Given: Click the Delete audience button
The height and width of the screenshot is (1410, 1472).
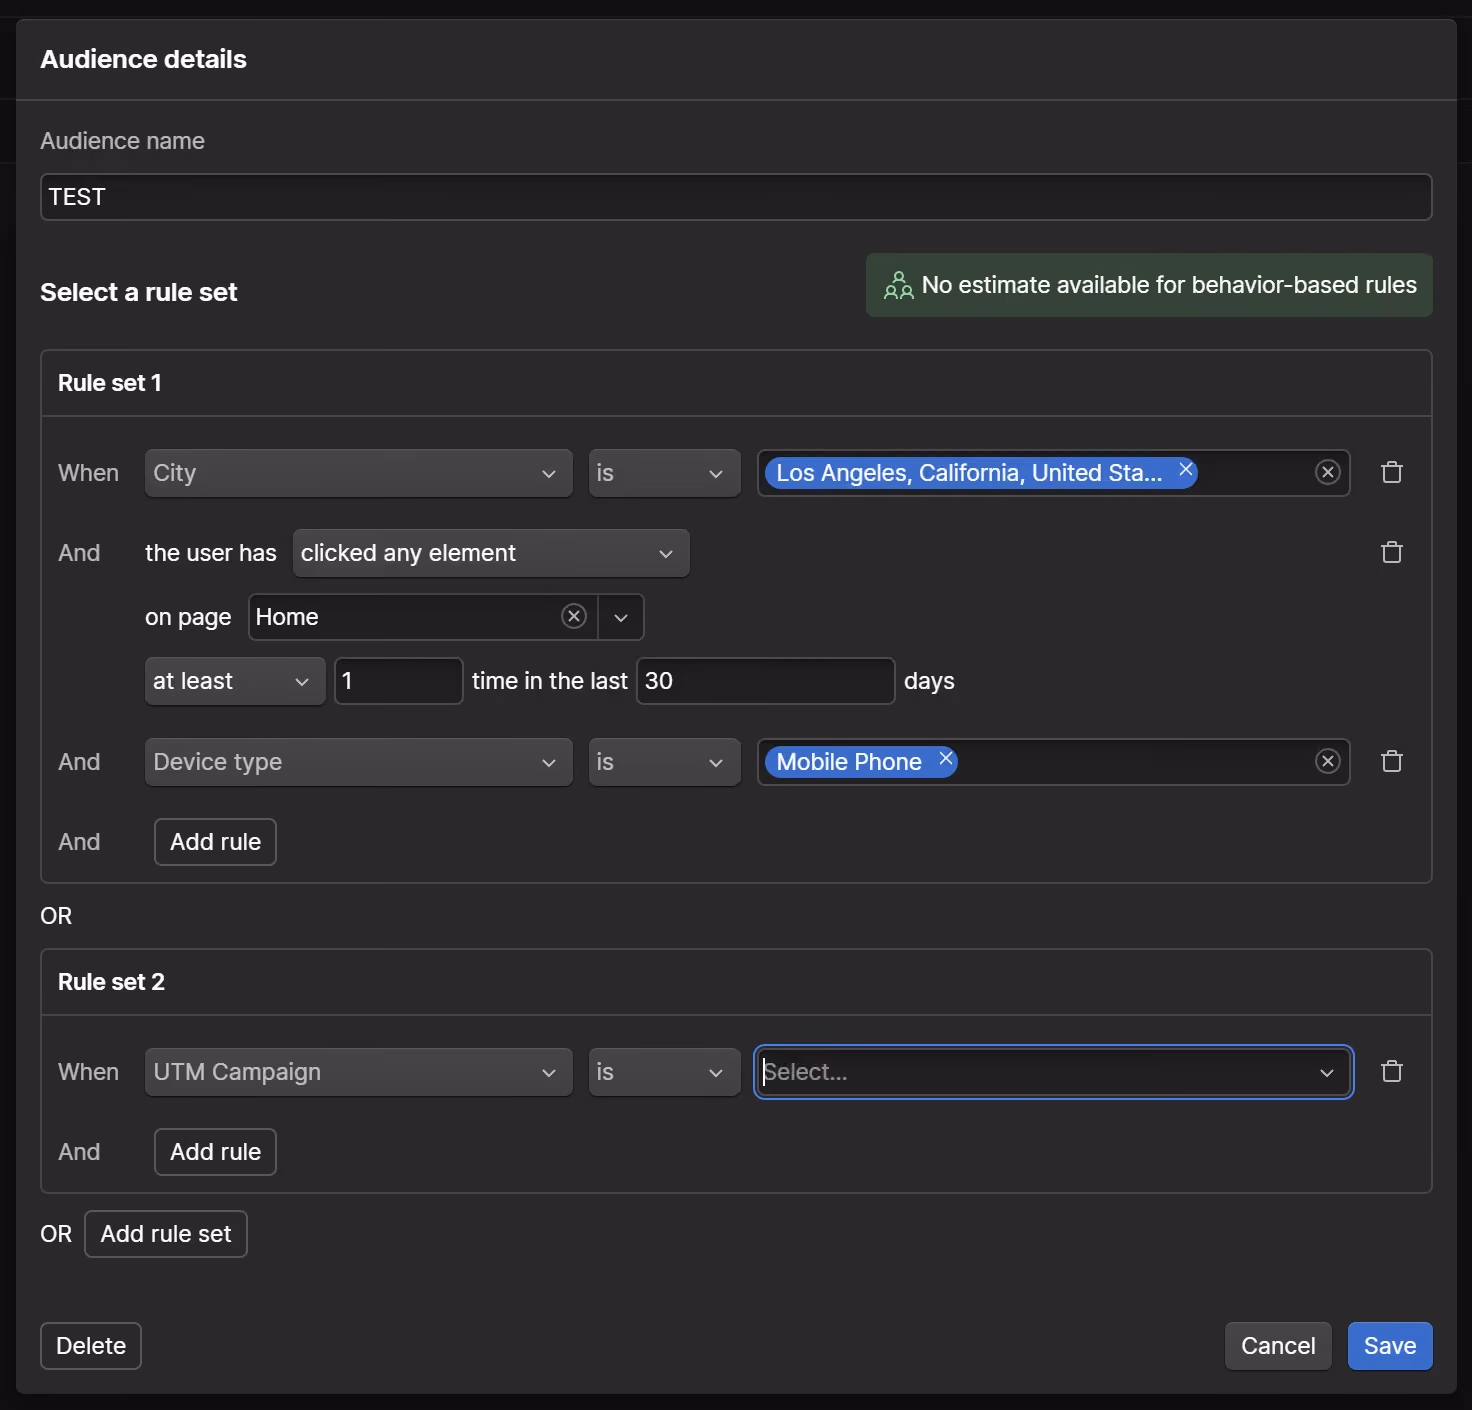Looking at the screenshot, I should pyautogui.click(x=91, y=1346).
